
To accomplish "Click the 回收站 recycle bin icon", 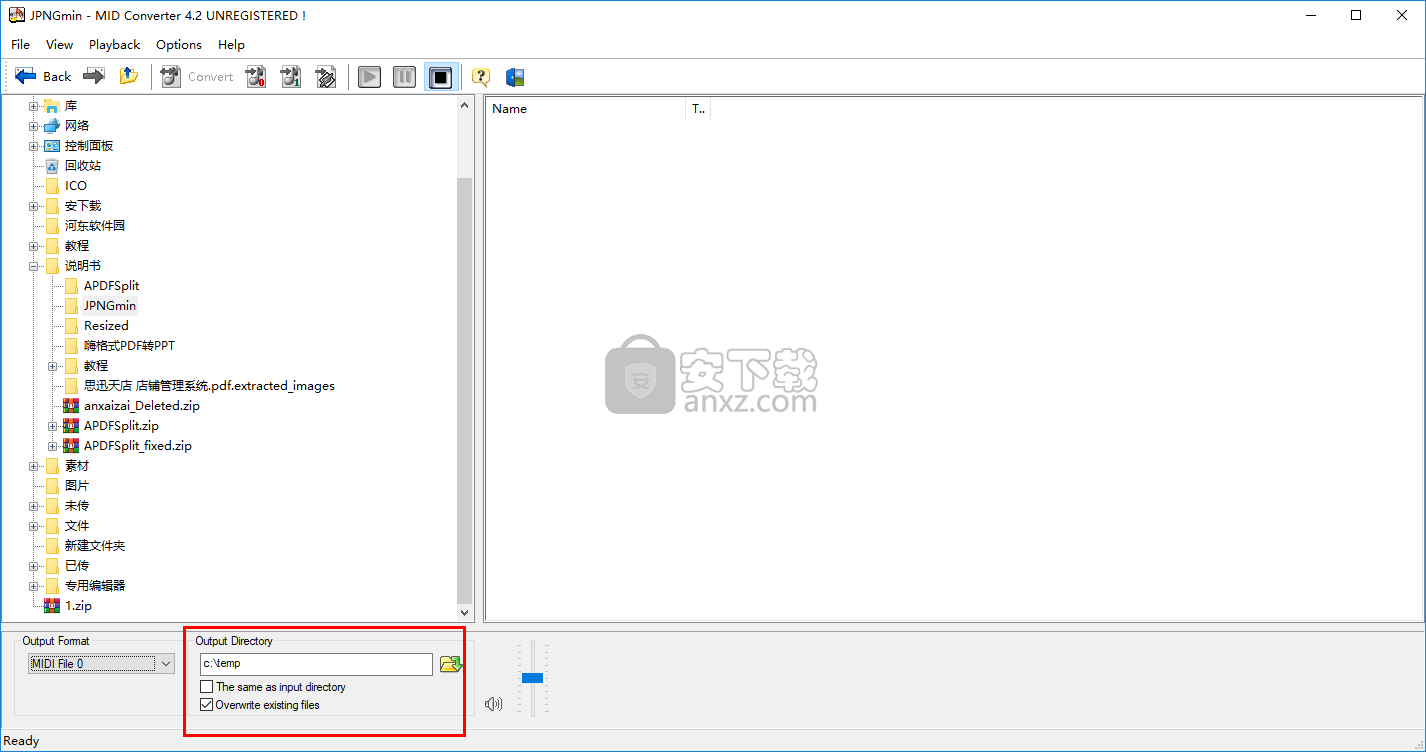I will tap(52, 166).
